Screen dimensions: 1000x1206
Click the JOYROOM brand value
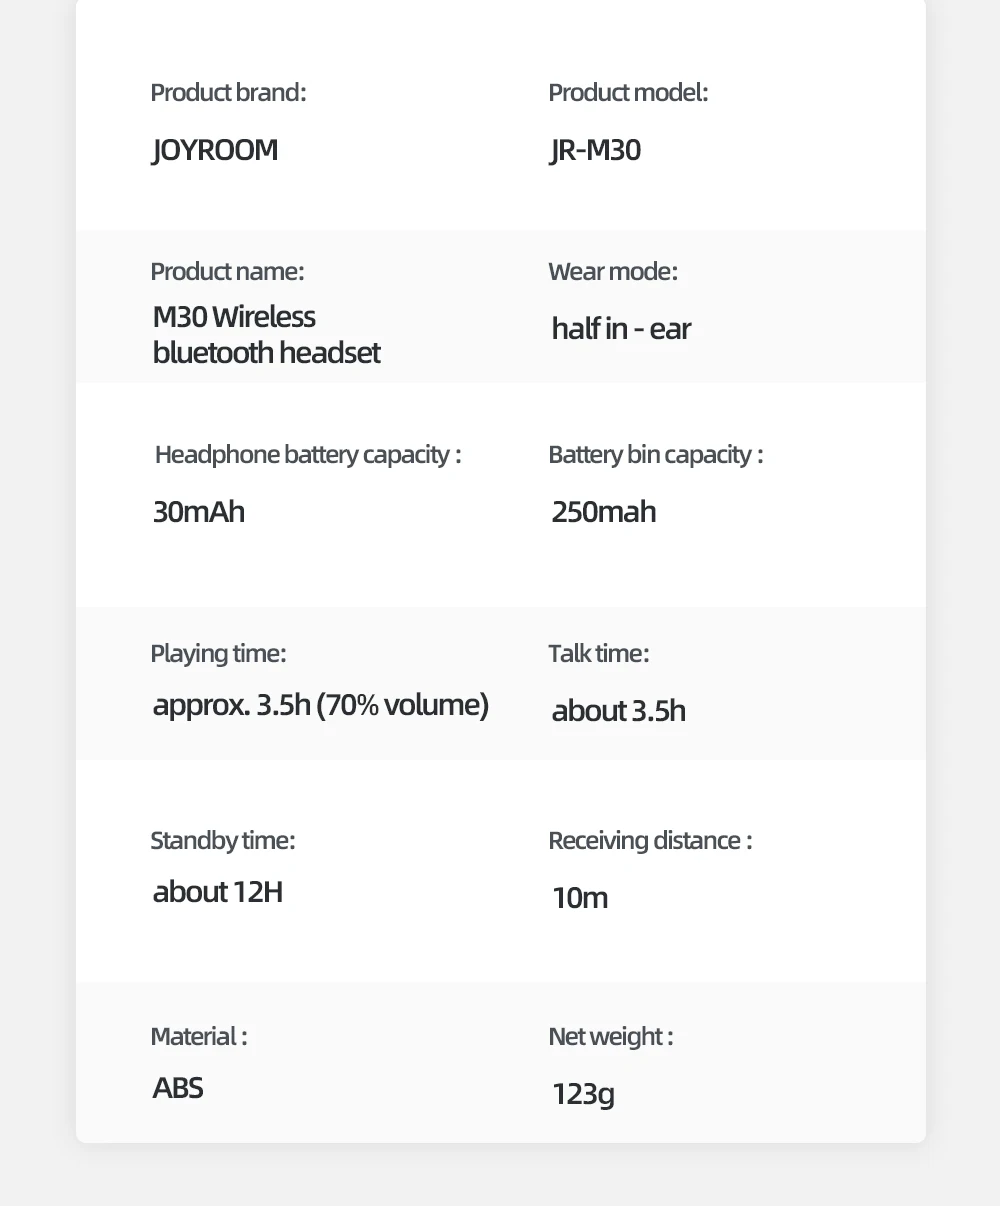click(x=215, y=150)
